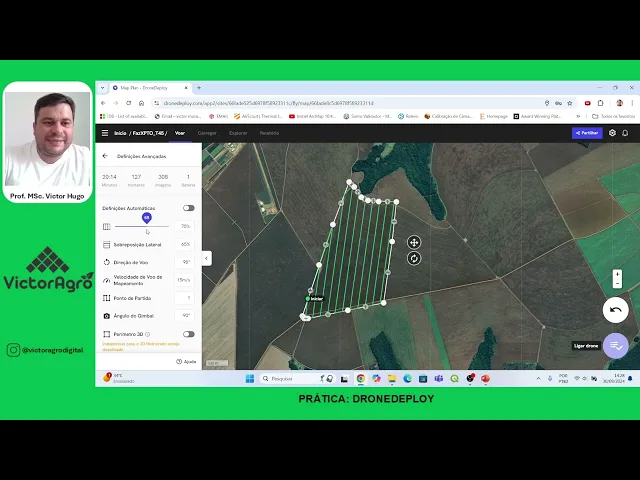Click the Direção de Voo rotation icon
This screenshot has width=640, height=480.
tap(107, 262)
